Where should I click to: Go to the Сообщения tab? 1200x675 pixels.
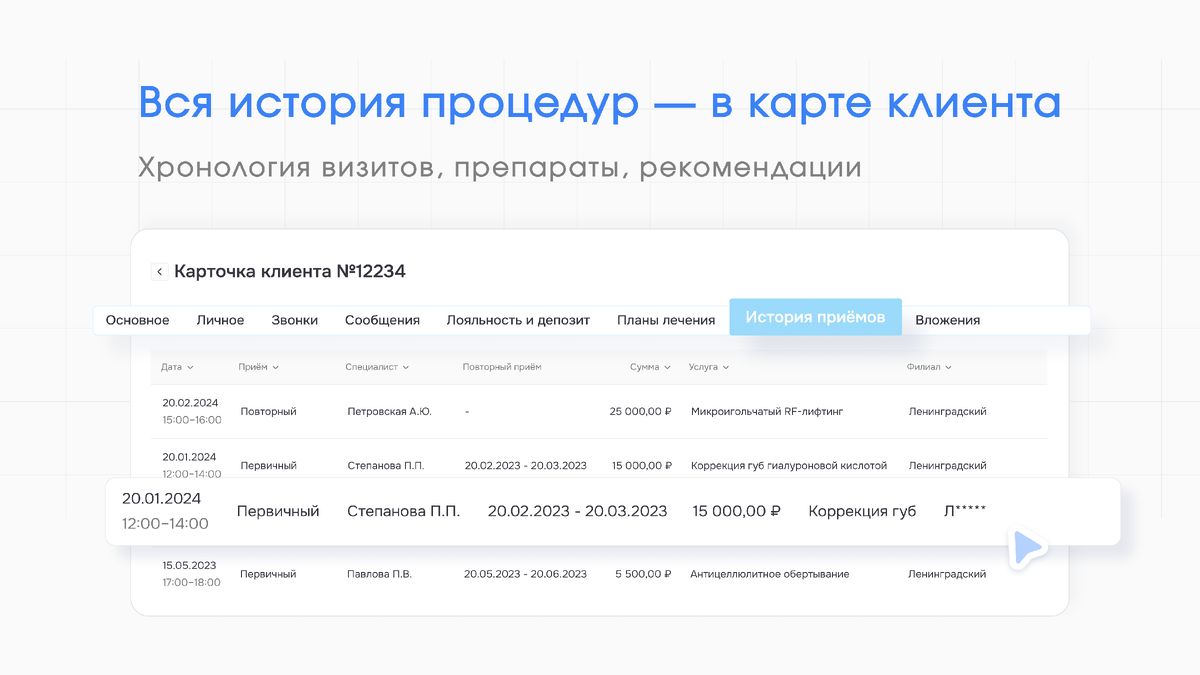(382, 320)
